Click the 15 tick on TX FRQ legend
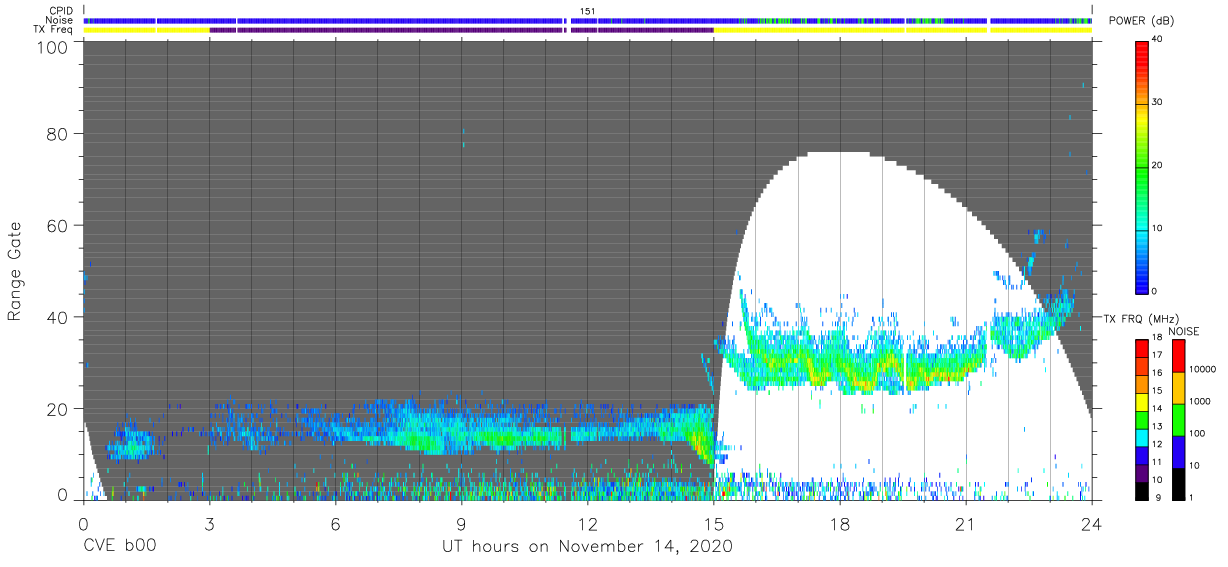 pos(1157,391)
